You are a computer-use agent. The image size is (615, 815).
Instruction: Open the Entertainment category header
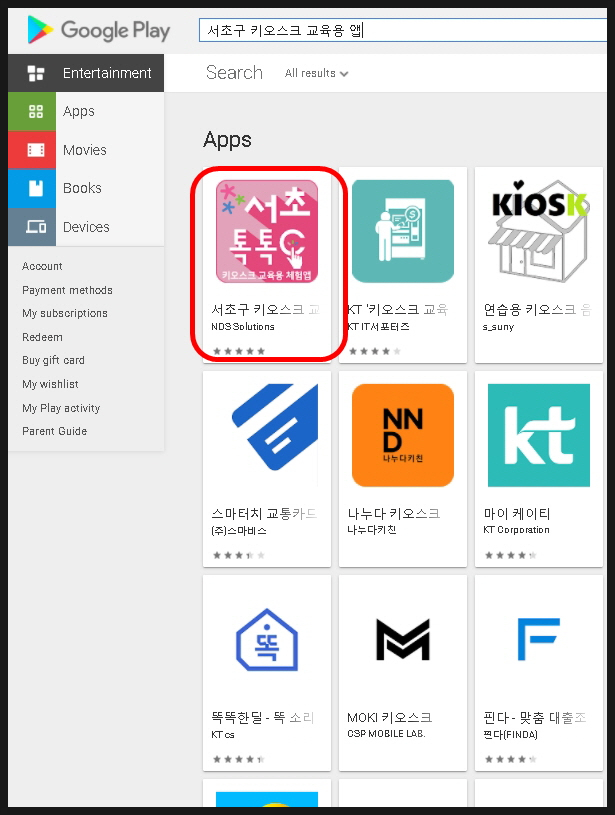(86, 73)
